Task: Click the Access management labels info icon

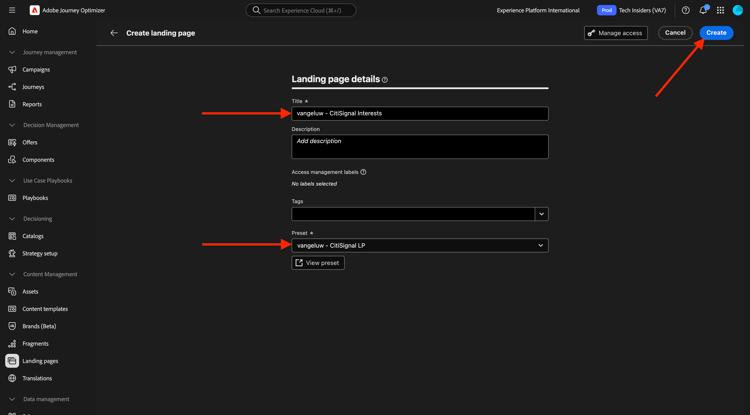Action: pos(363,172)
